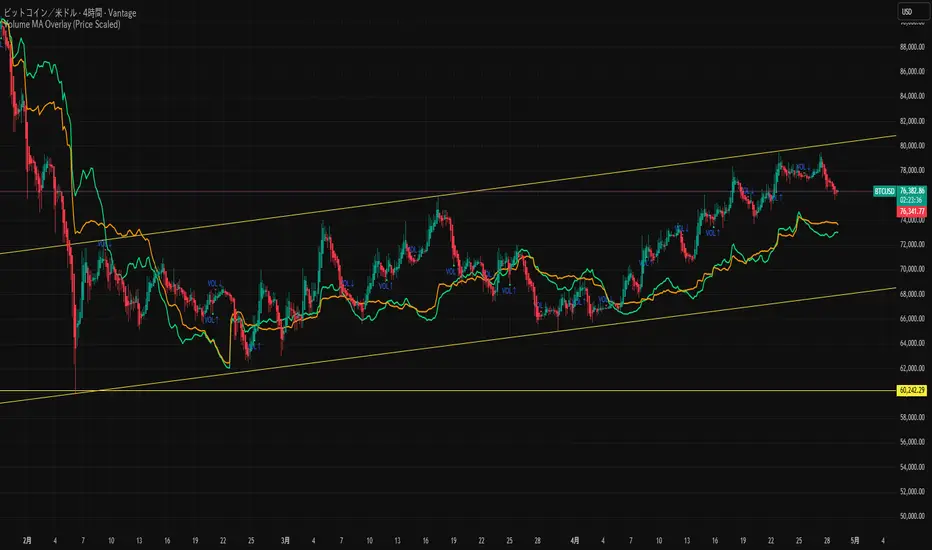
Task: Click the 82,000.00 price axis label
Action: [x=912, y=121]
